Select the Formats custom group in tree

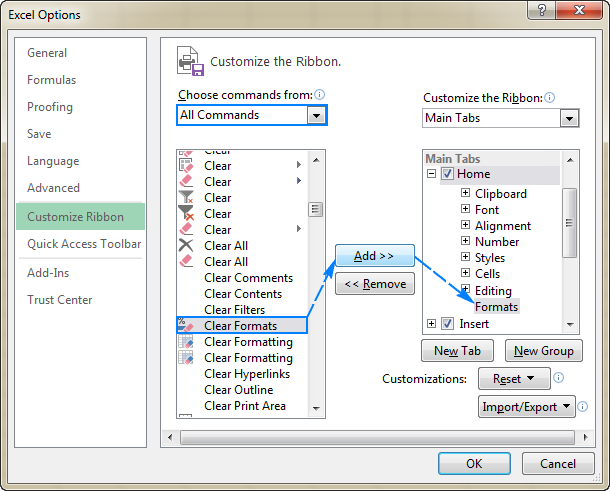pyautogui.click(x=496, y=307)
